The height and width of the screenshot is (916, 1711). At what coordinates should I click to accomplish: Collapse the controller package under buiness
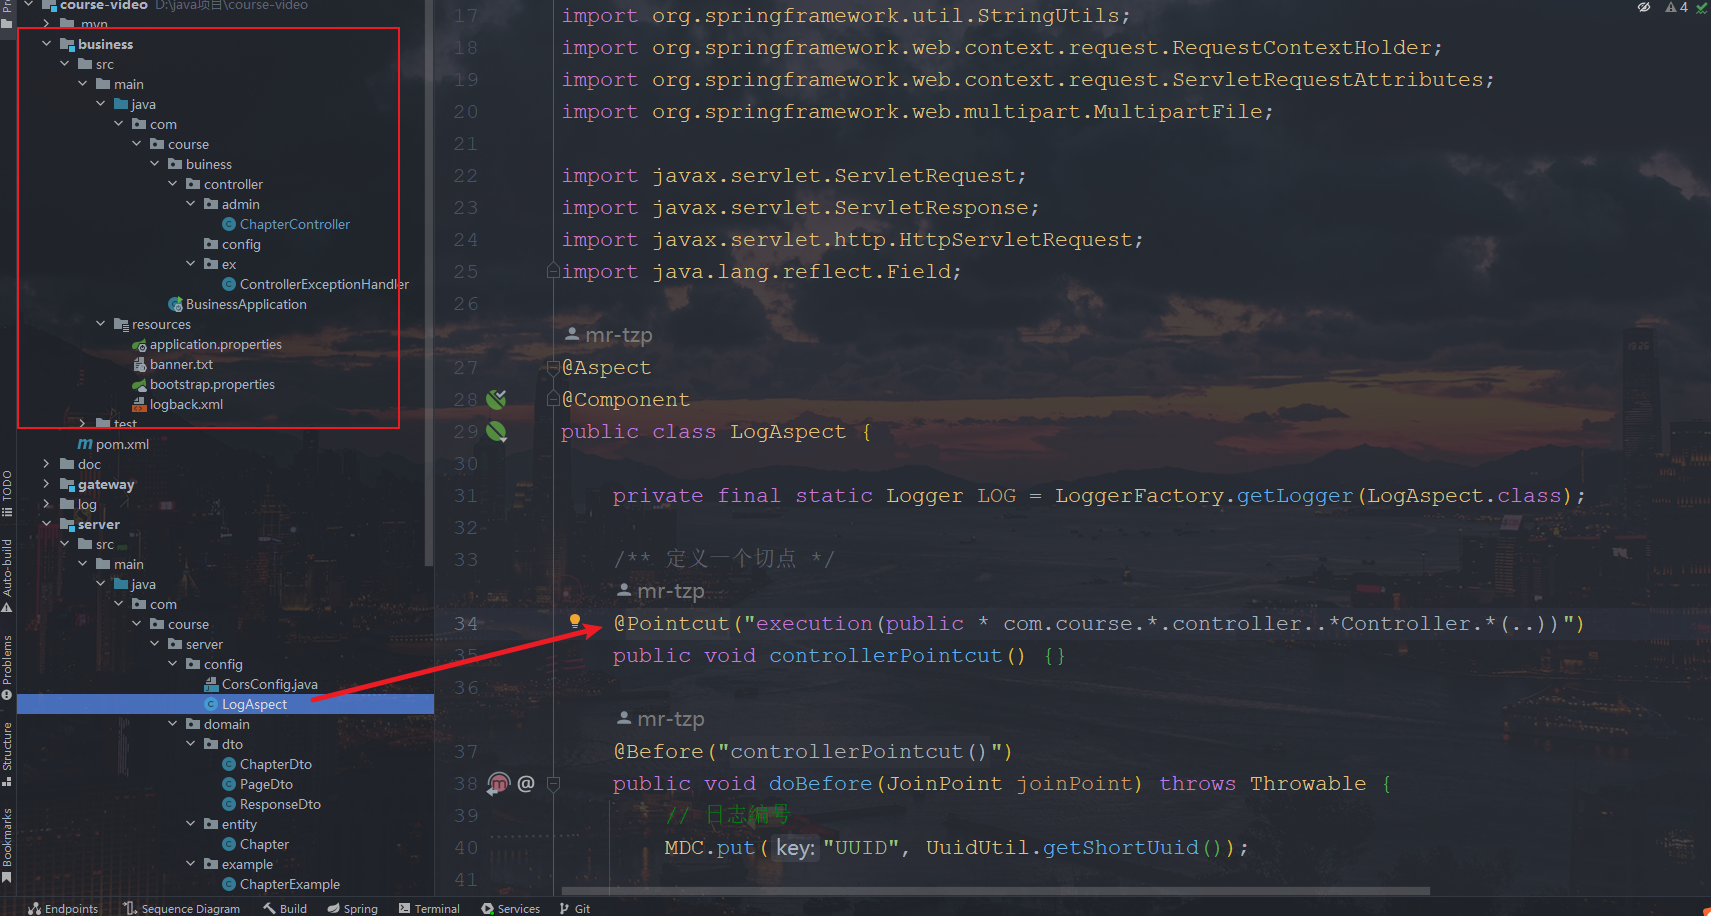click(173, 184)
